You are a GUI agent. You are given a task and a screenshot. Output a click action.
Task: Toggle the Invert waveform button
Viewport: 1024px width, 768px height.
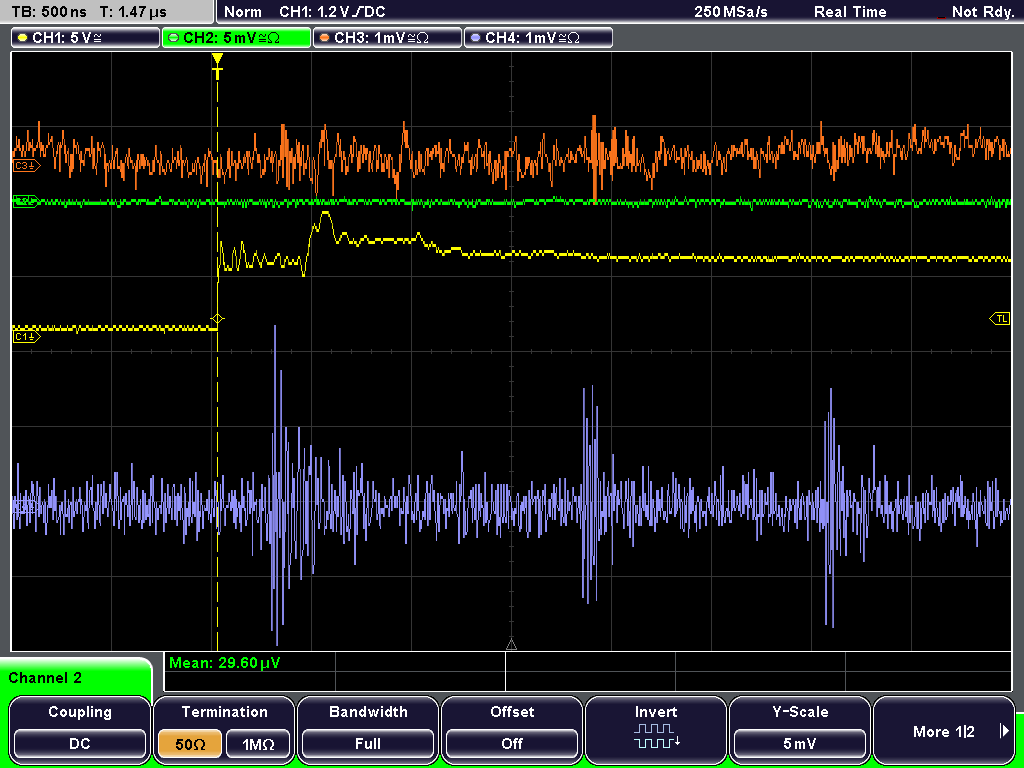tap(656, 729)
